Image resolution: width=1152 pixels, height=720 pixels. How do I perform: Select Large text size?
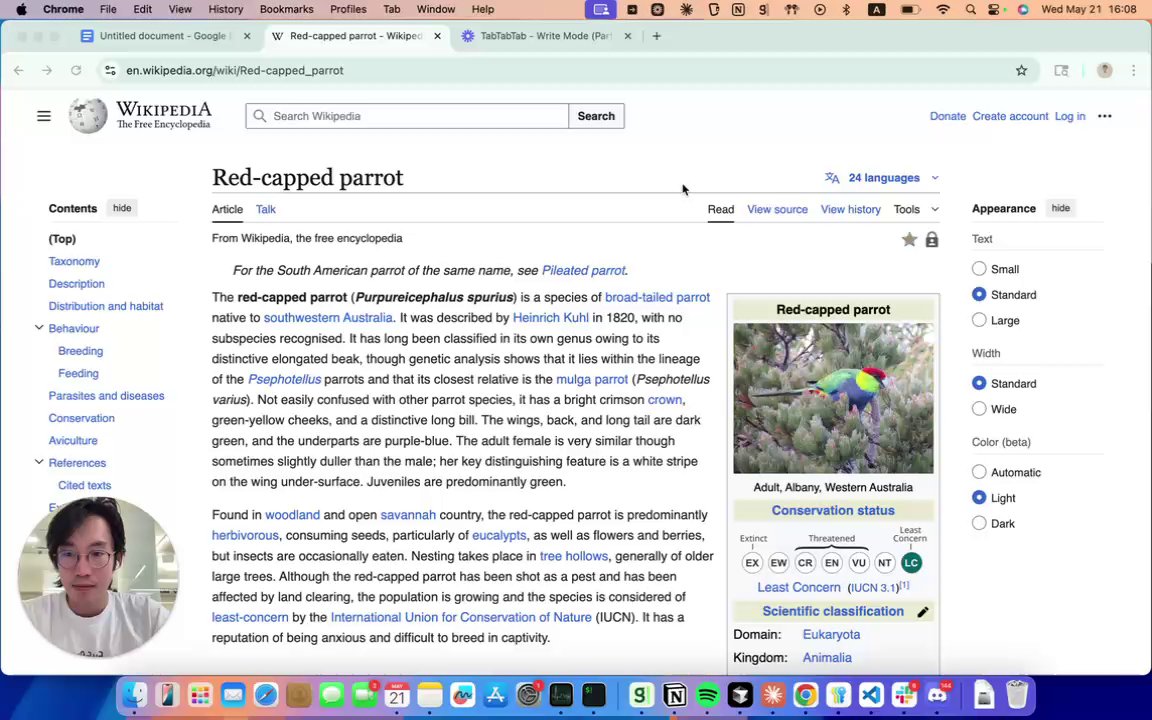[x=979, y=320]
